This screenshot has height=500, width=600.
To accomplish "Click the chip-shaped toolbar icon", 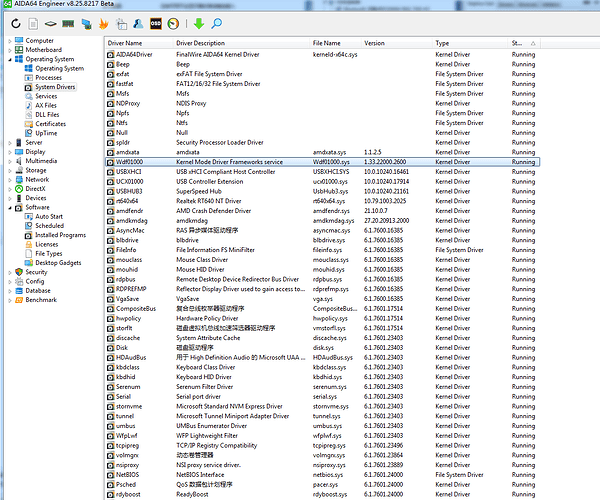I will coord(51,24).
